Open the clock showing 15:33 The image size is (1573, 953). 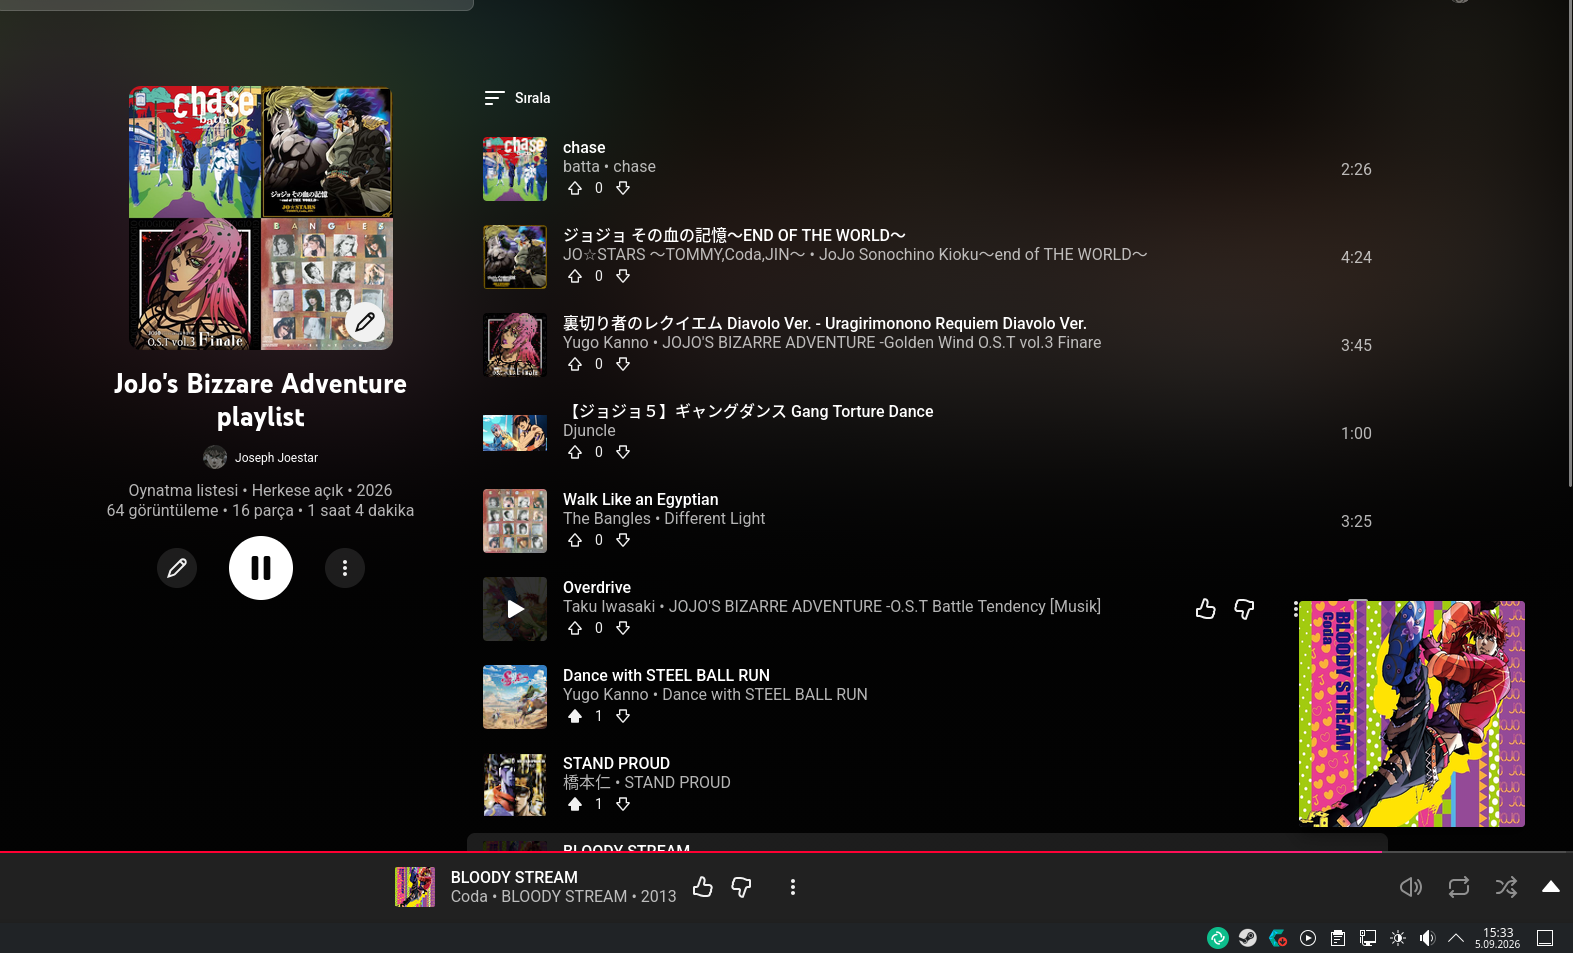pos(1498,938)
